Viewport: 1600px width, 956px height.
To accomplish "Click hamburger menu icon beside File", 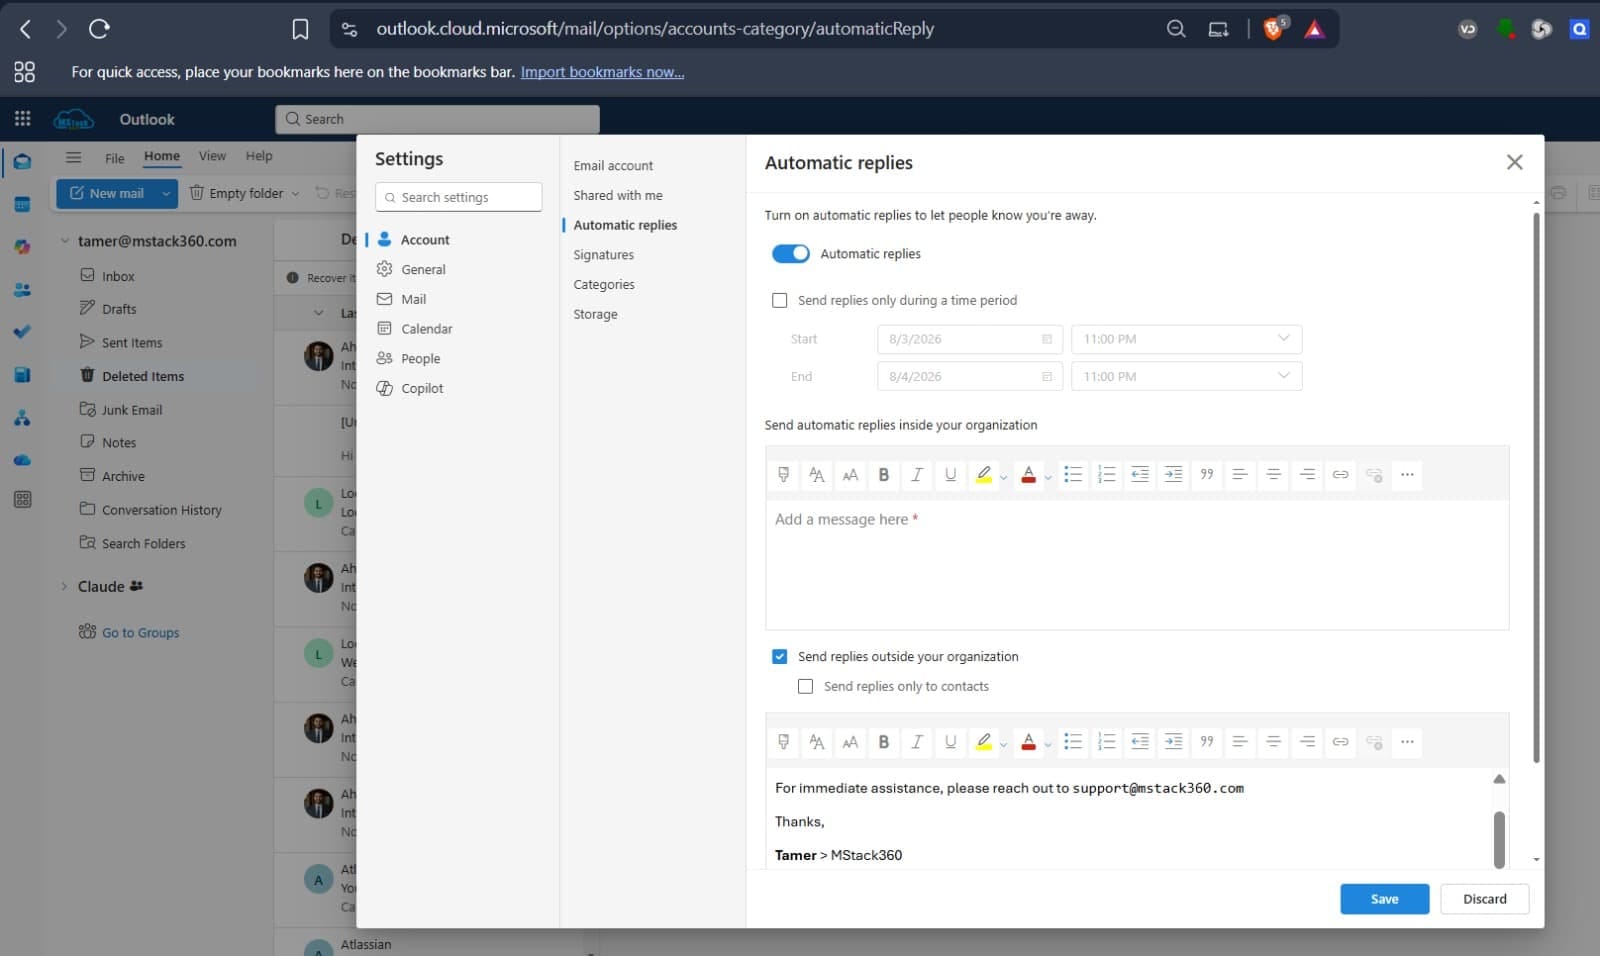I will [x=73, y=157].
